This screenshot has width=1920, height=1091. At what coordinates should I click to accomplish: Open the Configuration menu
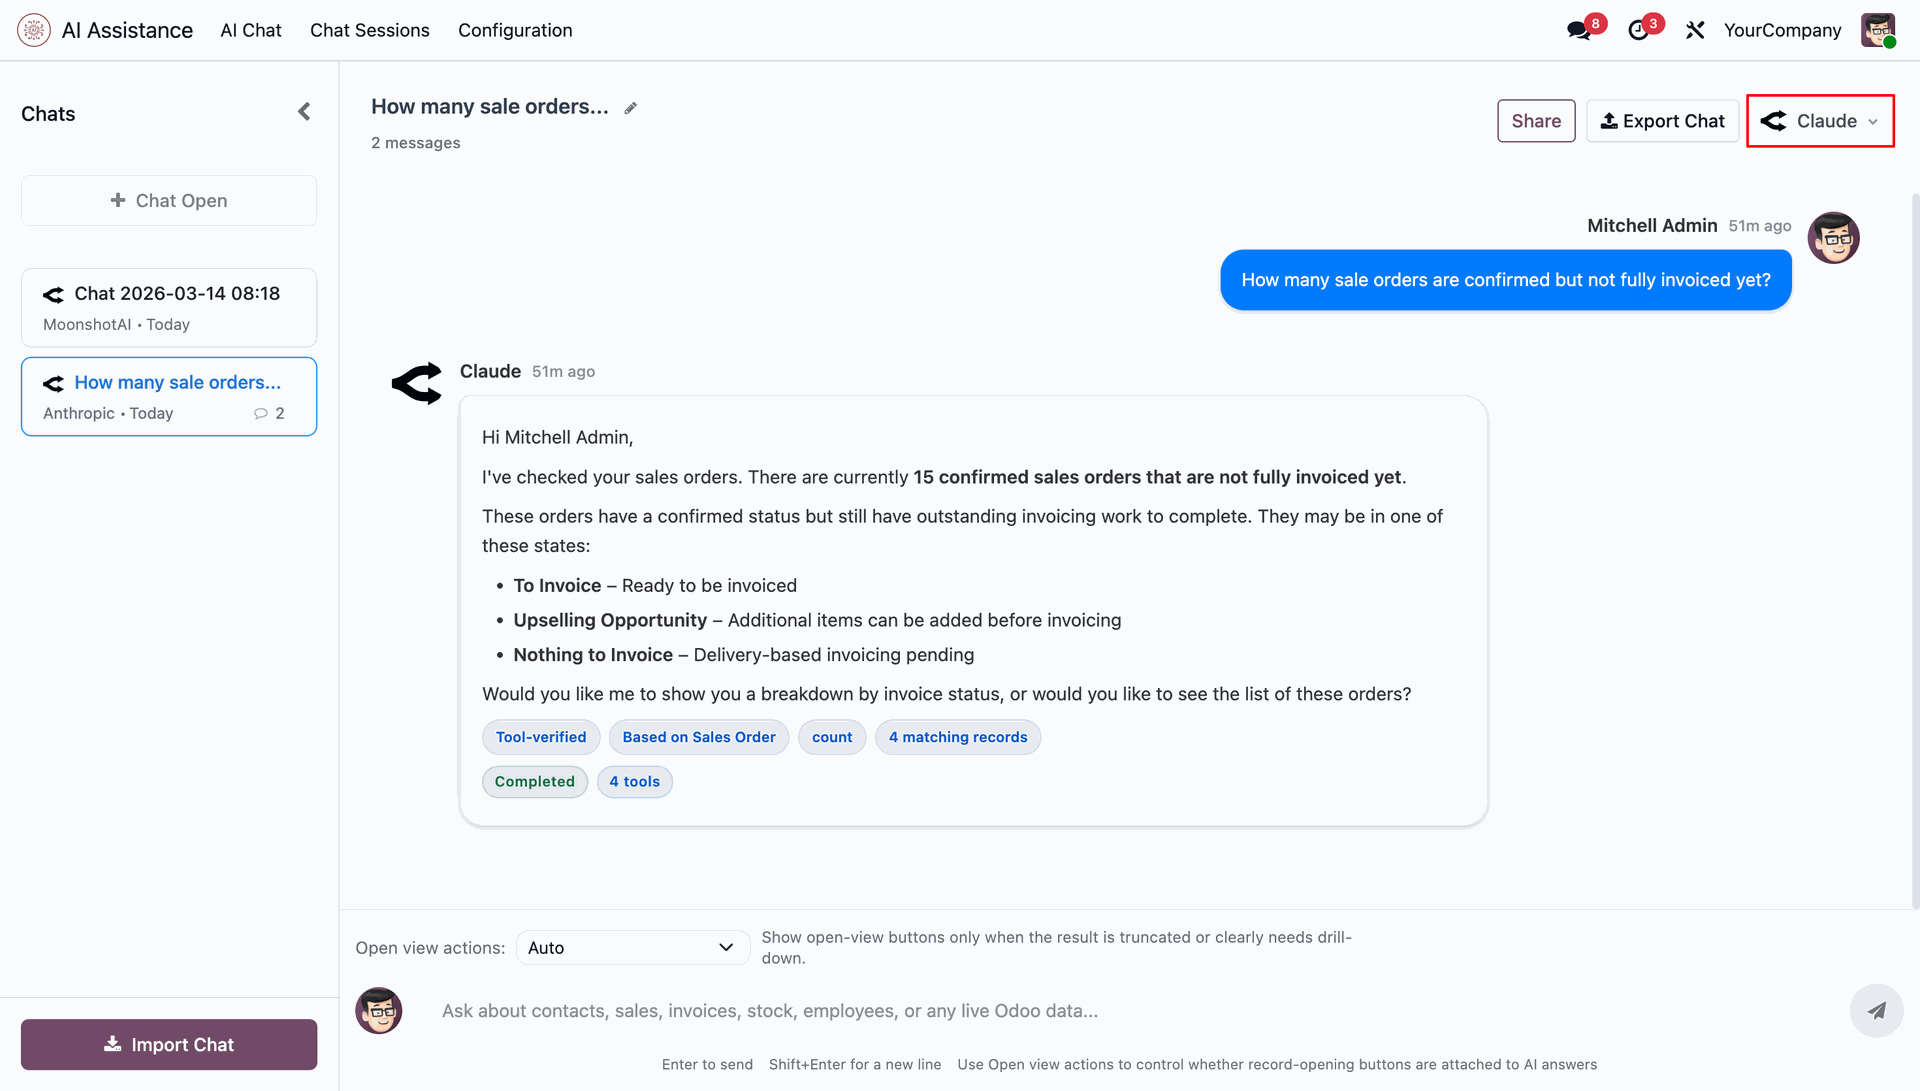pyautogui.click(x=515, y=30)
